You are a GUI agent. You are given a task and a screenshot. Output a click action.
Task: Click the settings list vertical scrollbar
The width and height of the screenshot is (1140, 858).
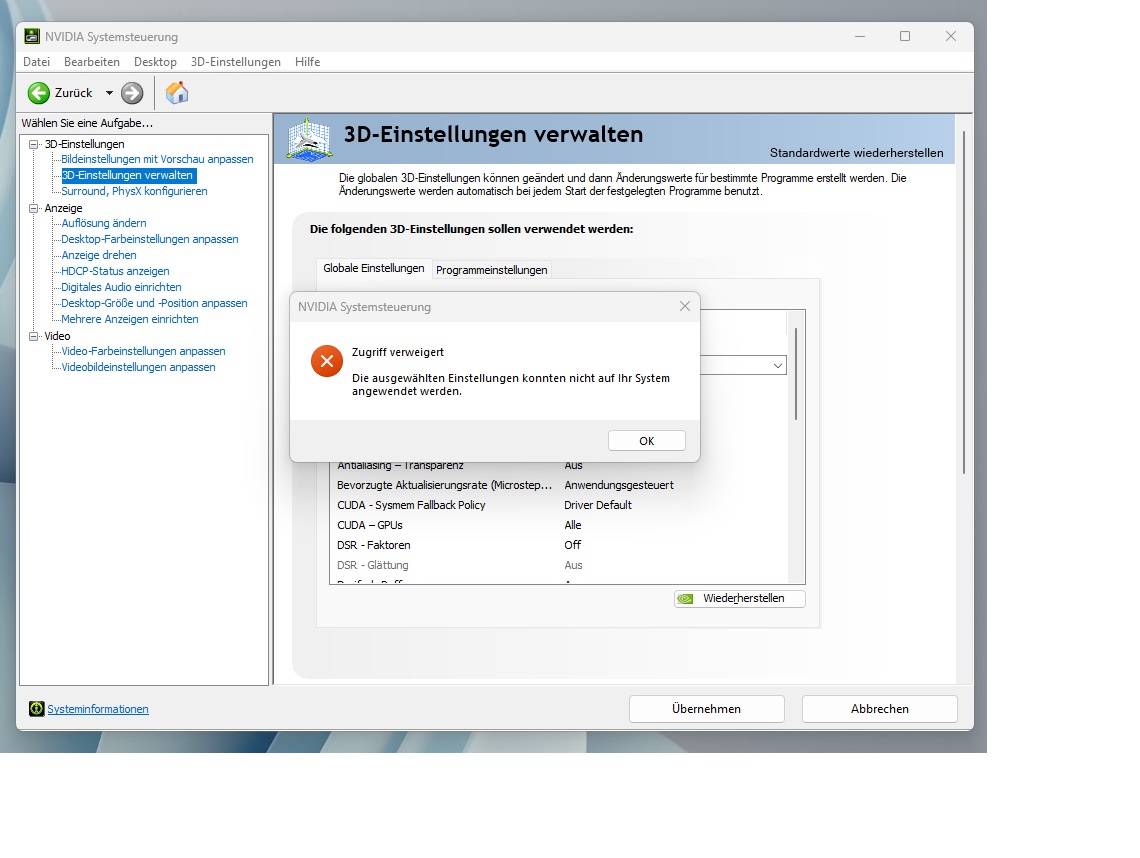796,374
